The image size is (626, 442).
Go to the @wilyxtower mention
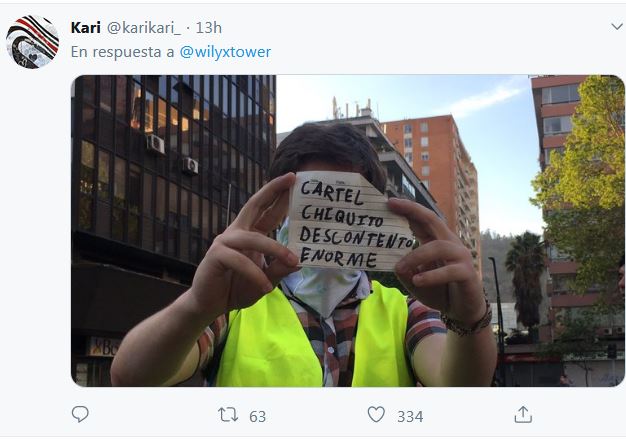point(225,52)
